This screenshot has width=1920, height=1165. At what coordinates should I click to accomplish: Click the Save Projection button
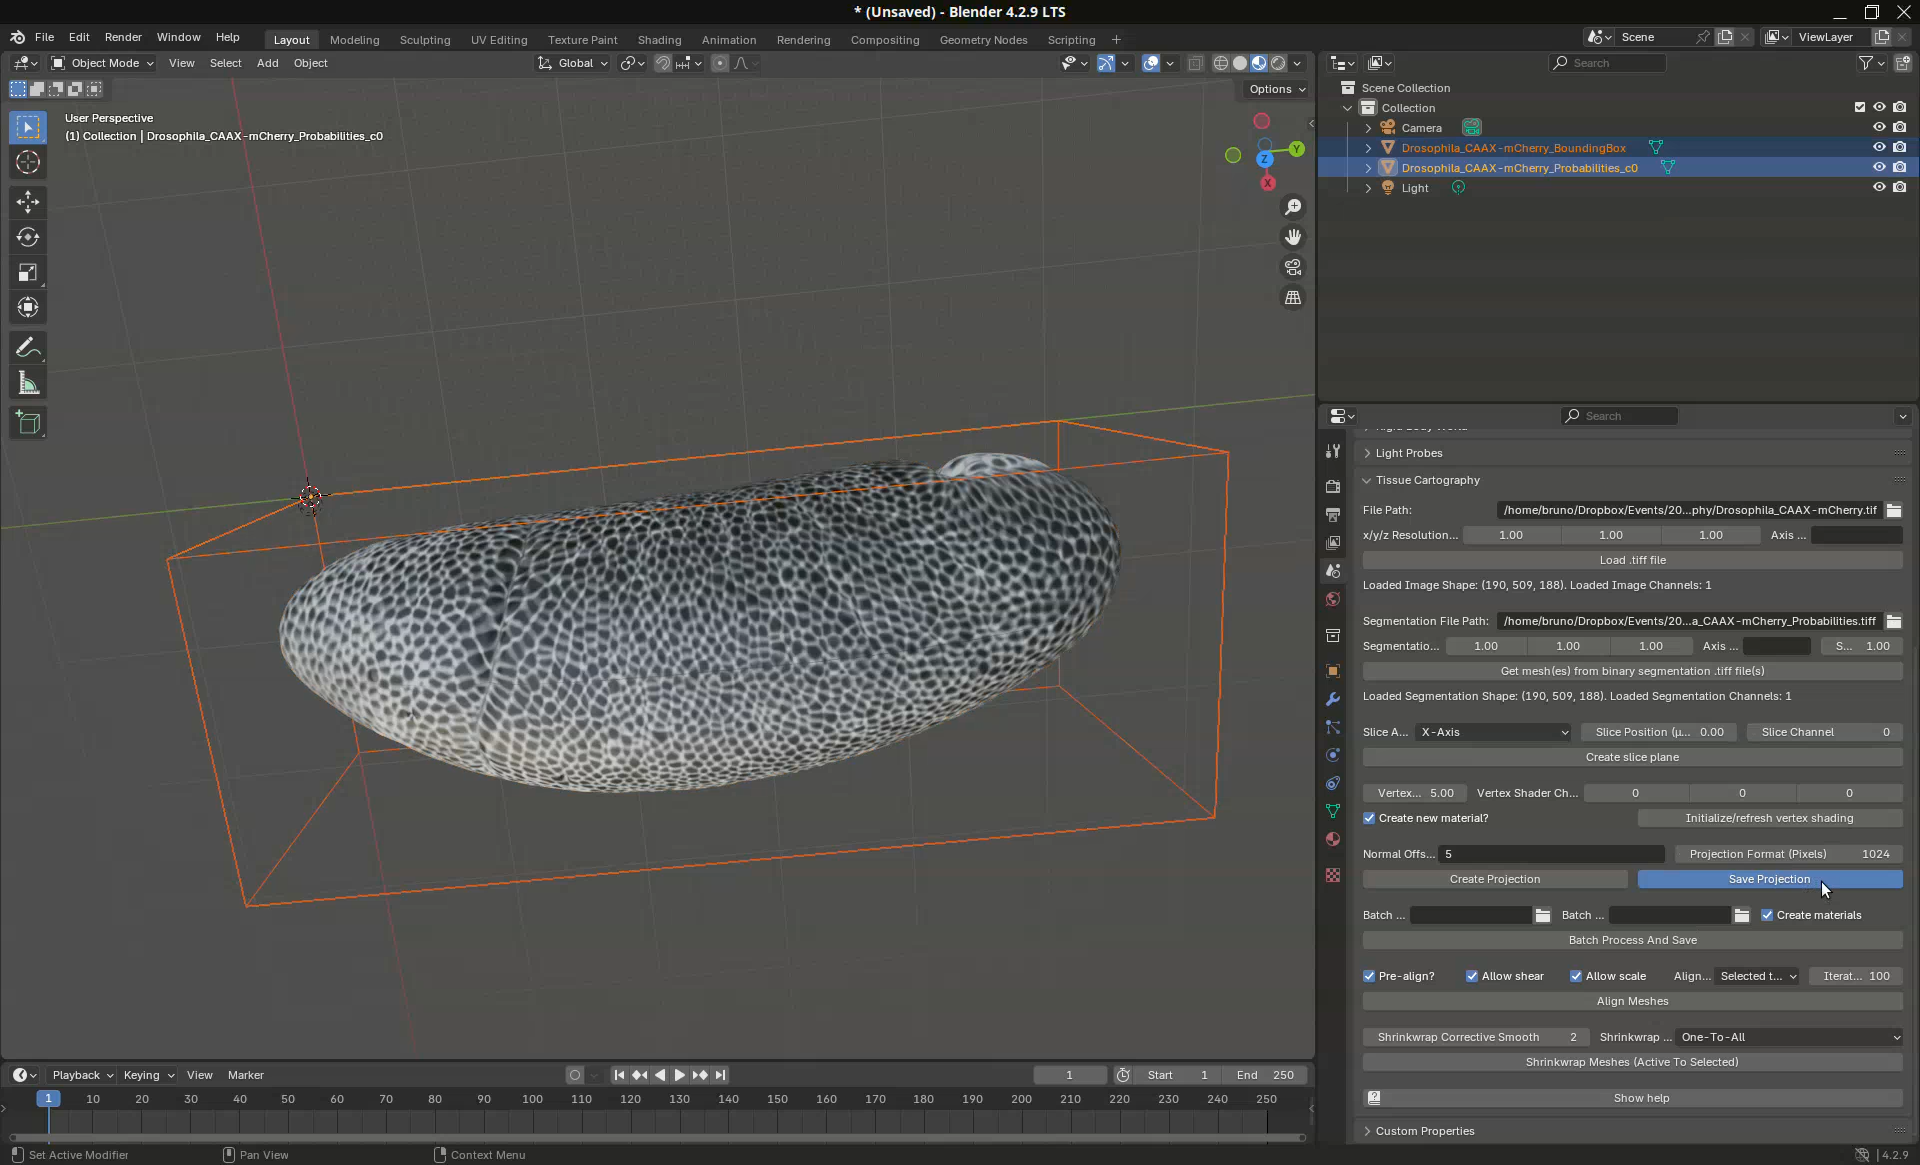pyautogui.click(x=1768, y=879)
